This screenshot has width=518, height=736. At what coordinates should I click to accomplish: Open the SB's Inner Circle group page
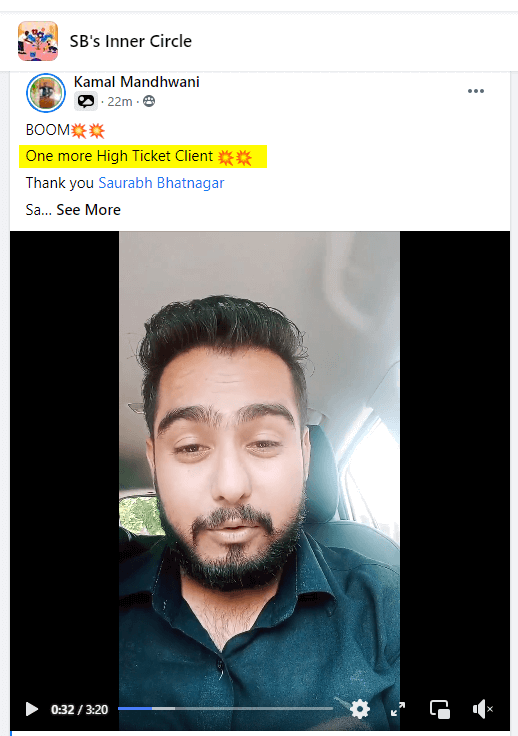click(130, 41)
